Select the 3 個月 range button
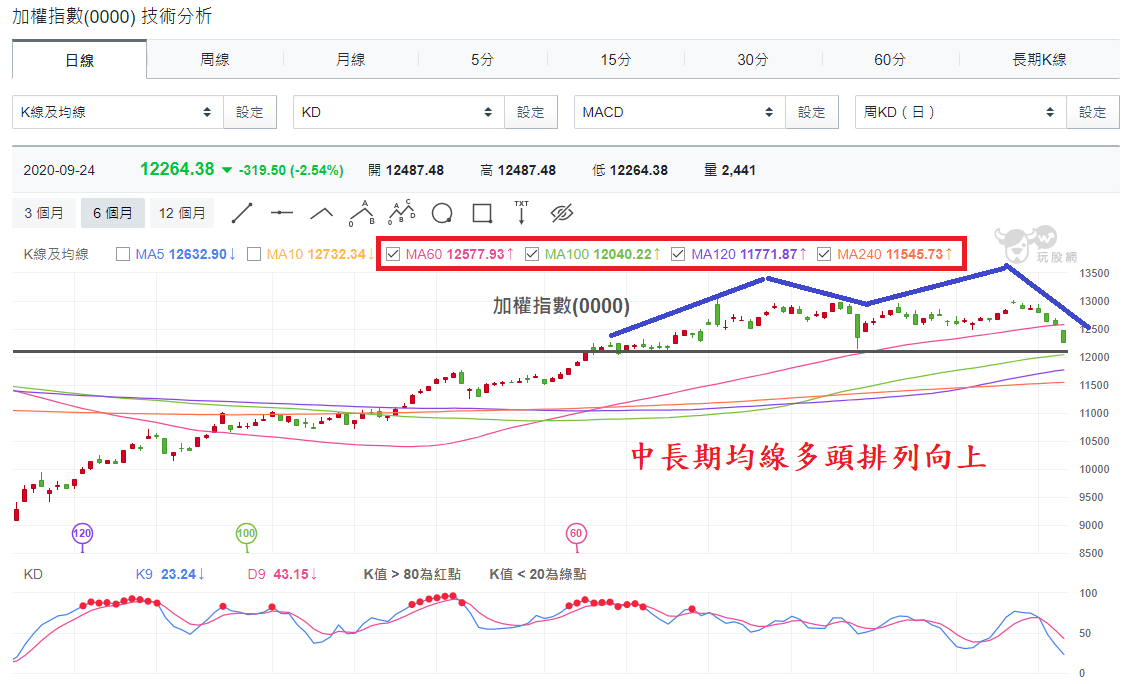1132x684 pixels. (44, 213)
